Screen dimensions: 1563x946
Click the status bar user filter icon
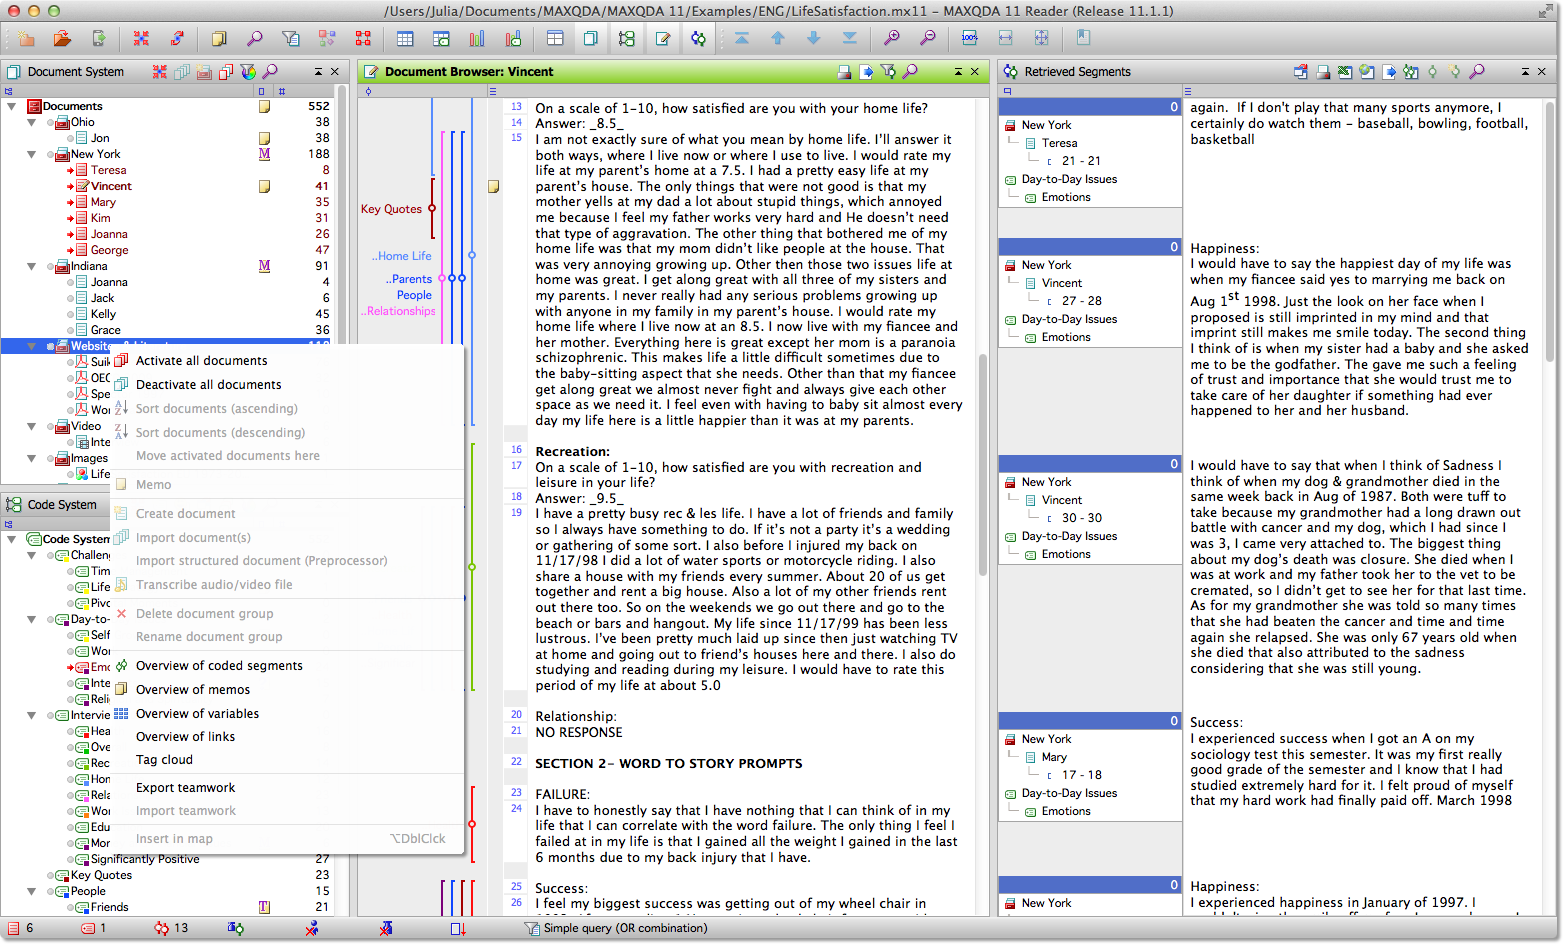[312, 929]
